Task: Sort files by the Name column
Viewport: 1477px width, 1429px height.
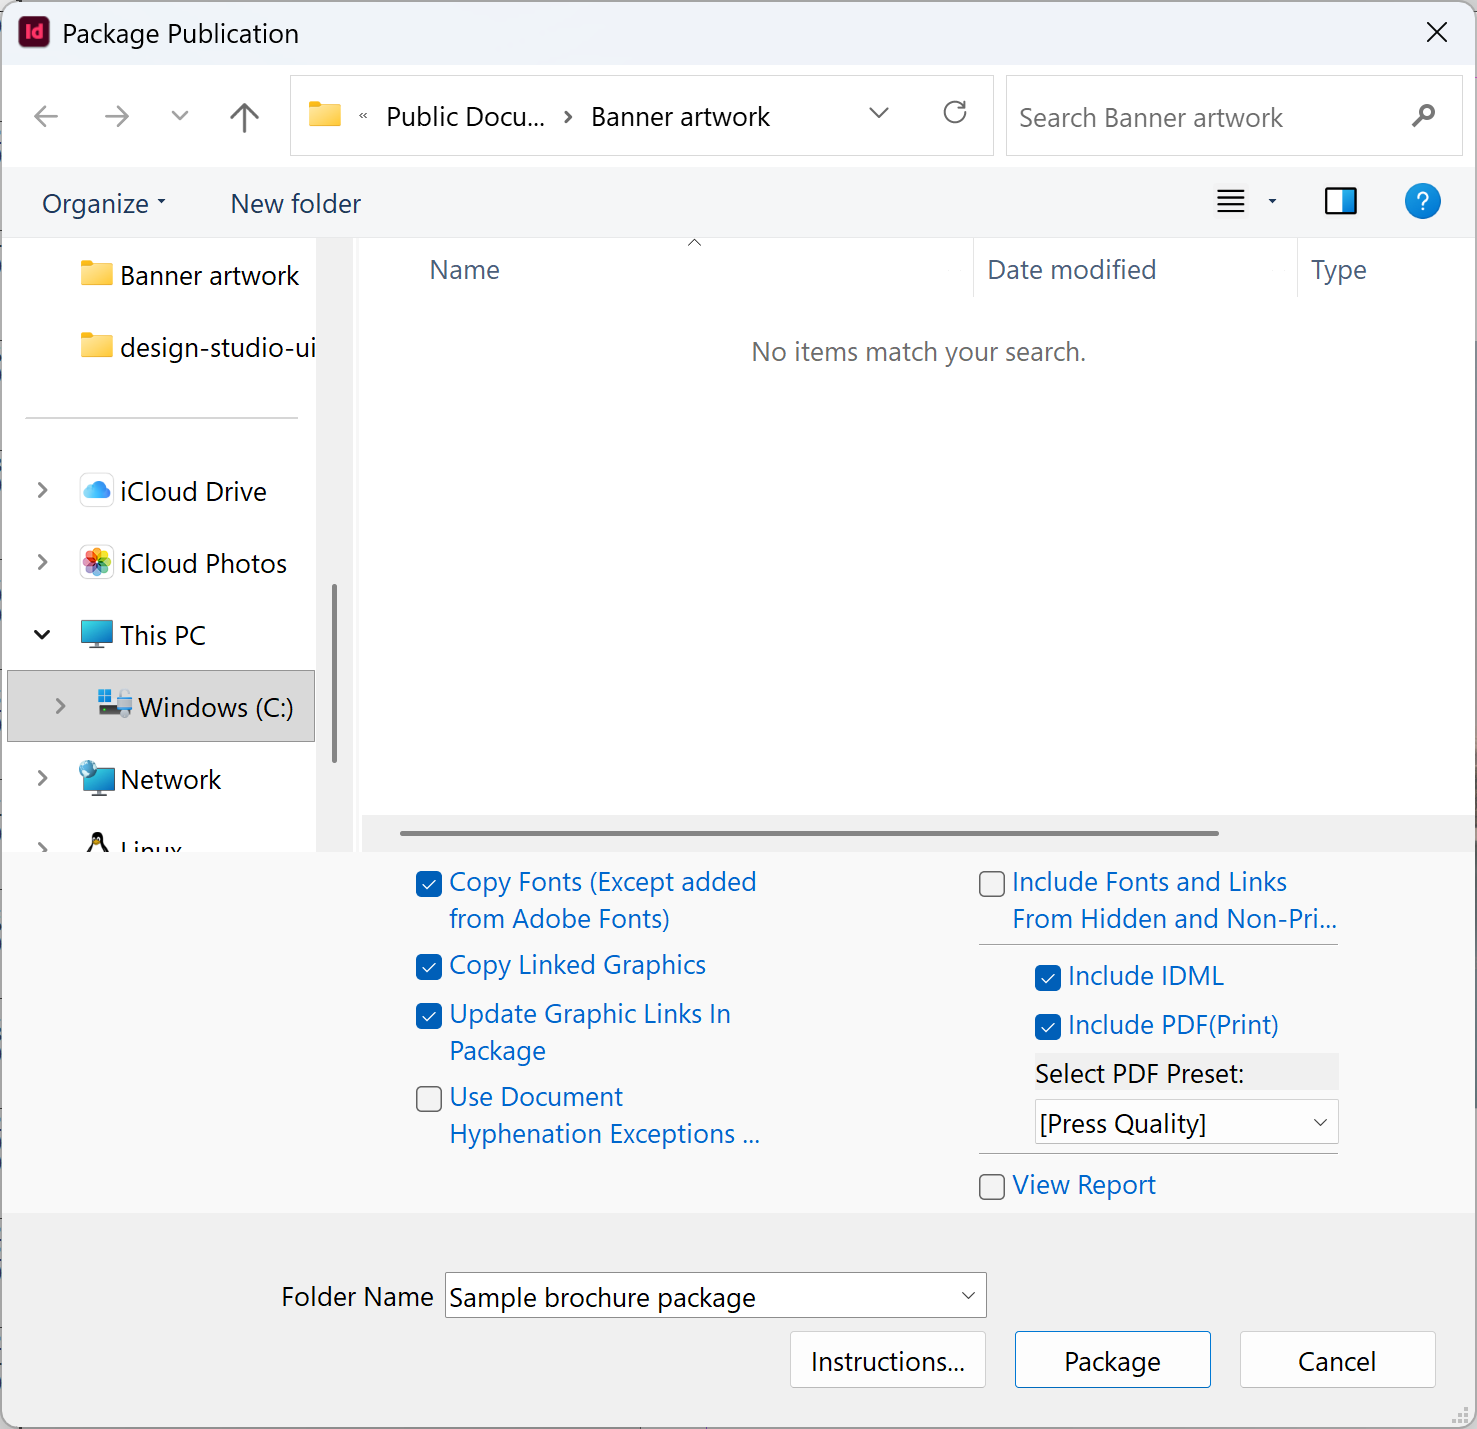Action: tap(465, 270)
